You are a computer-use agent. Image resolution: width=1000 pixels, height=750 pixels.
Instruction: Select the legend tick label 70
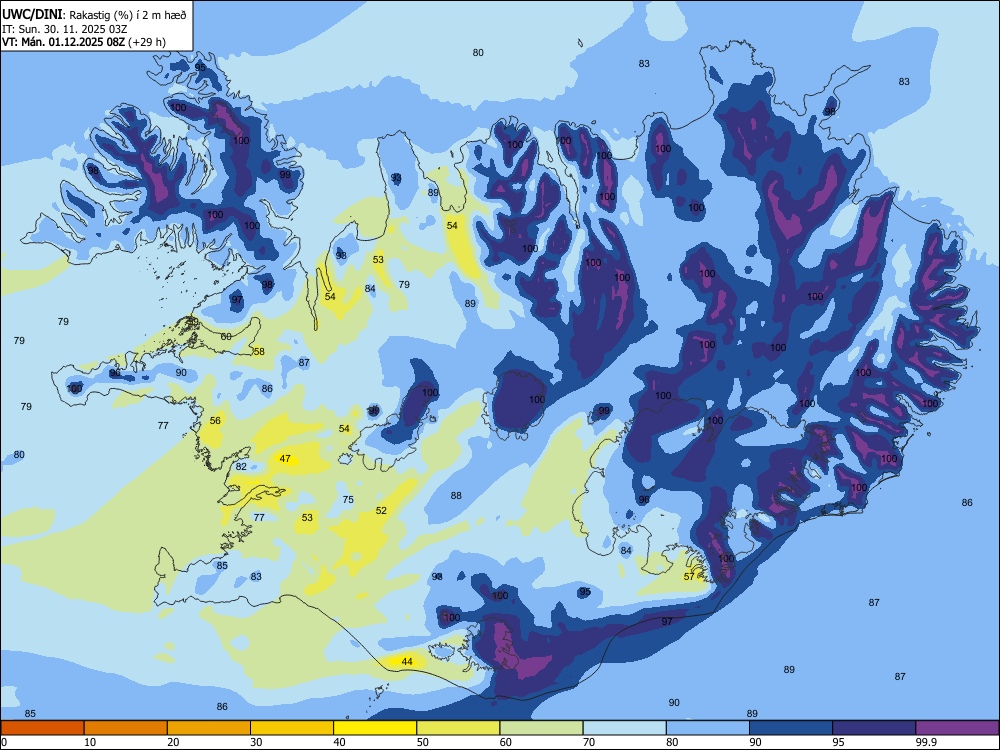coord(589,742)
